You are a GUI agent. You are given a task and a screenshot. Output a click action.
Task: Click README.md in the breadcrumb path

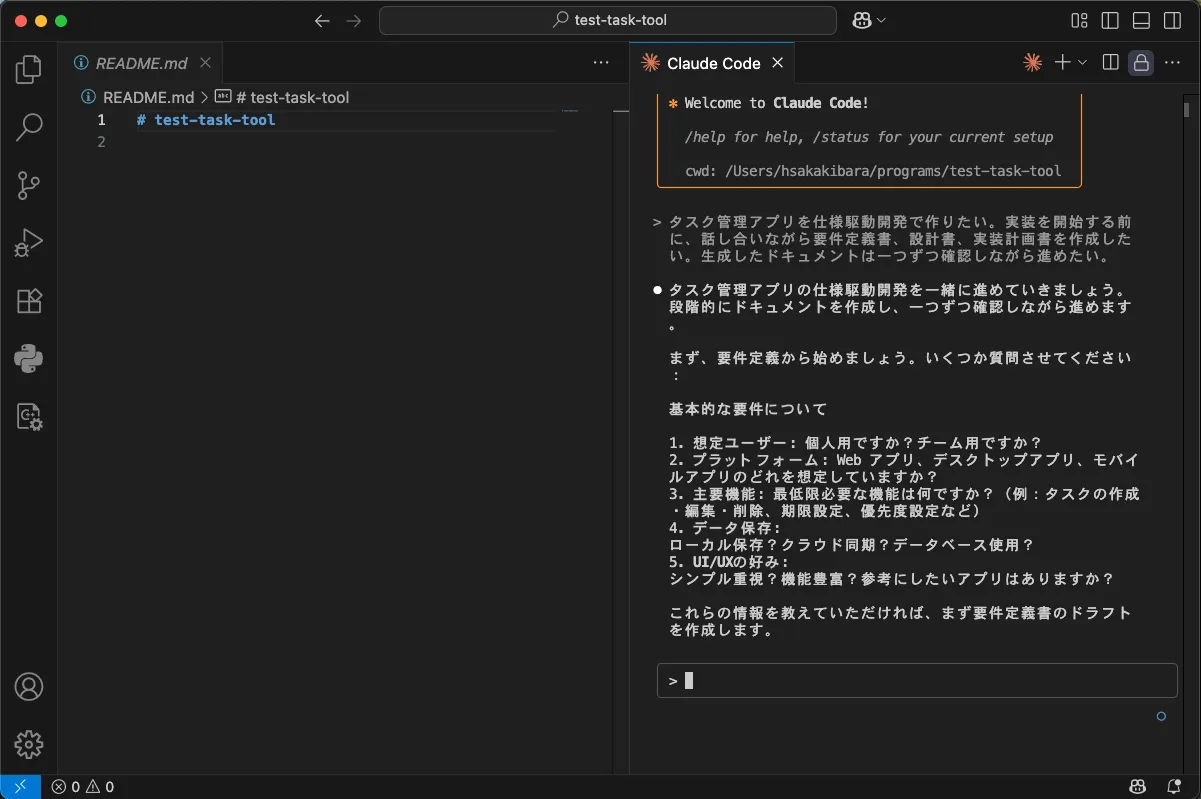(x=148, y=97)
